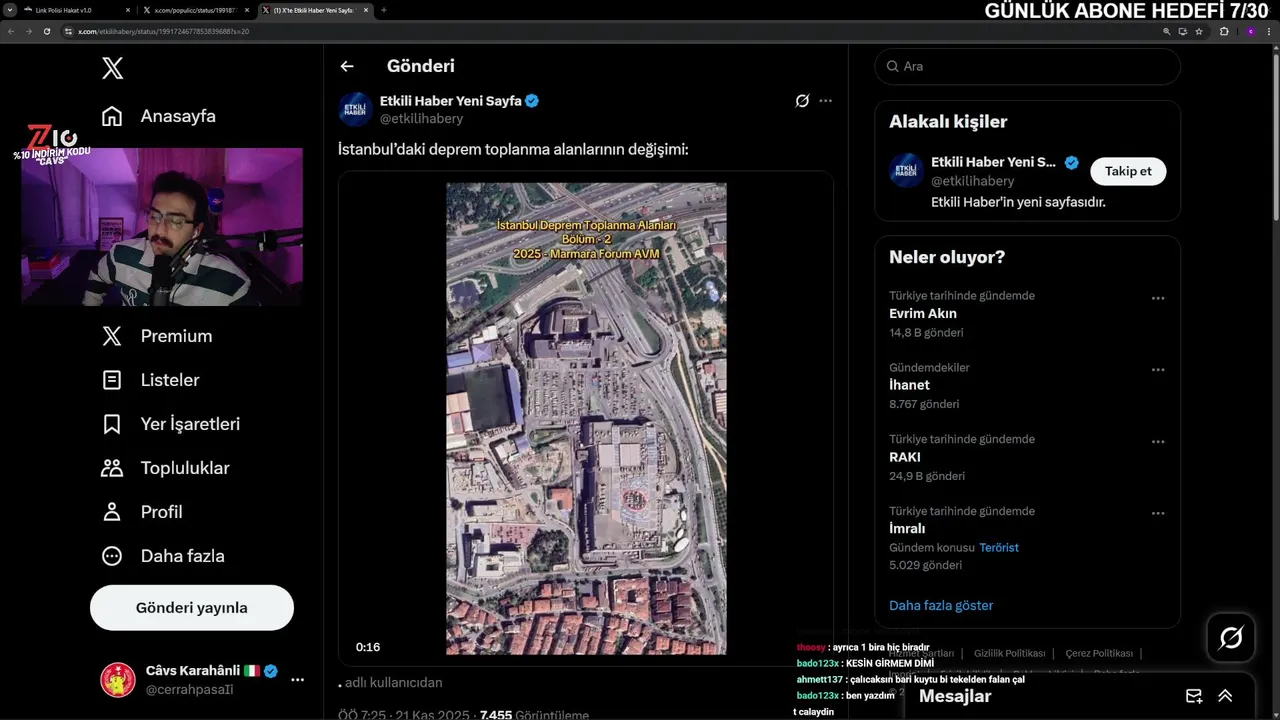
Task: Expand the Mesajlar drawer
Action: (x=1225, y=696)
